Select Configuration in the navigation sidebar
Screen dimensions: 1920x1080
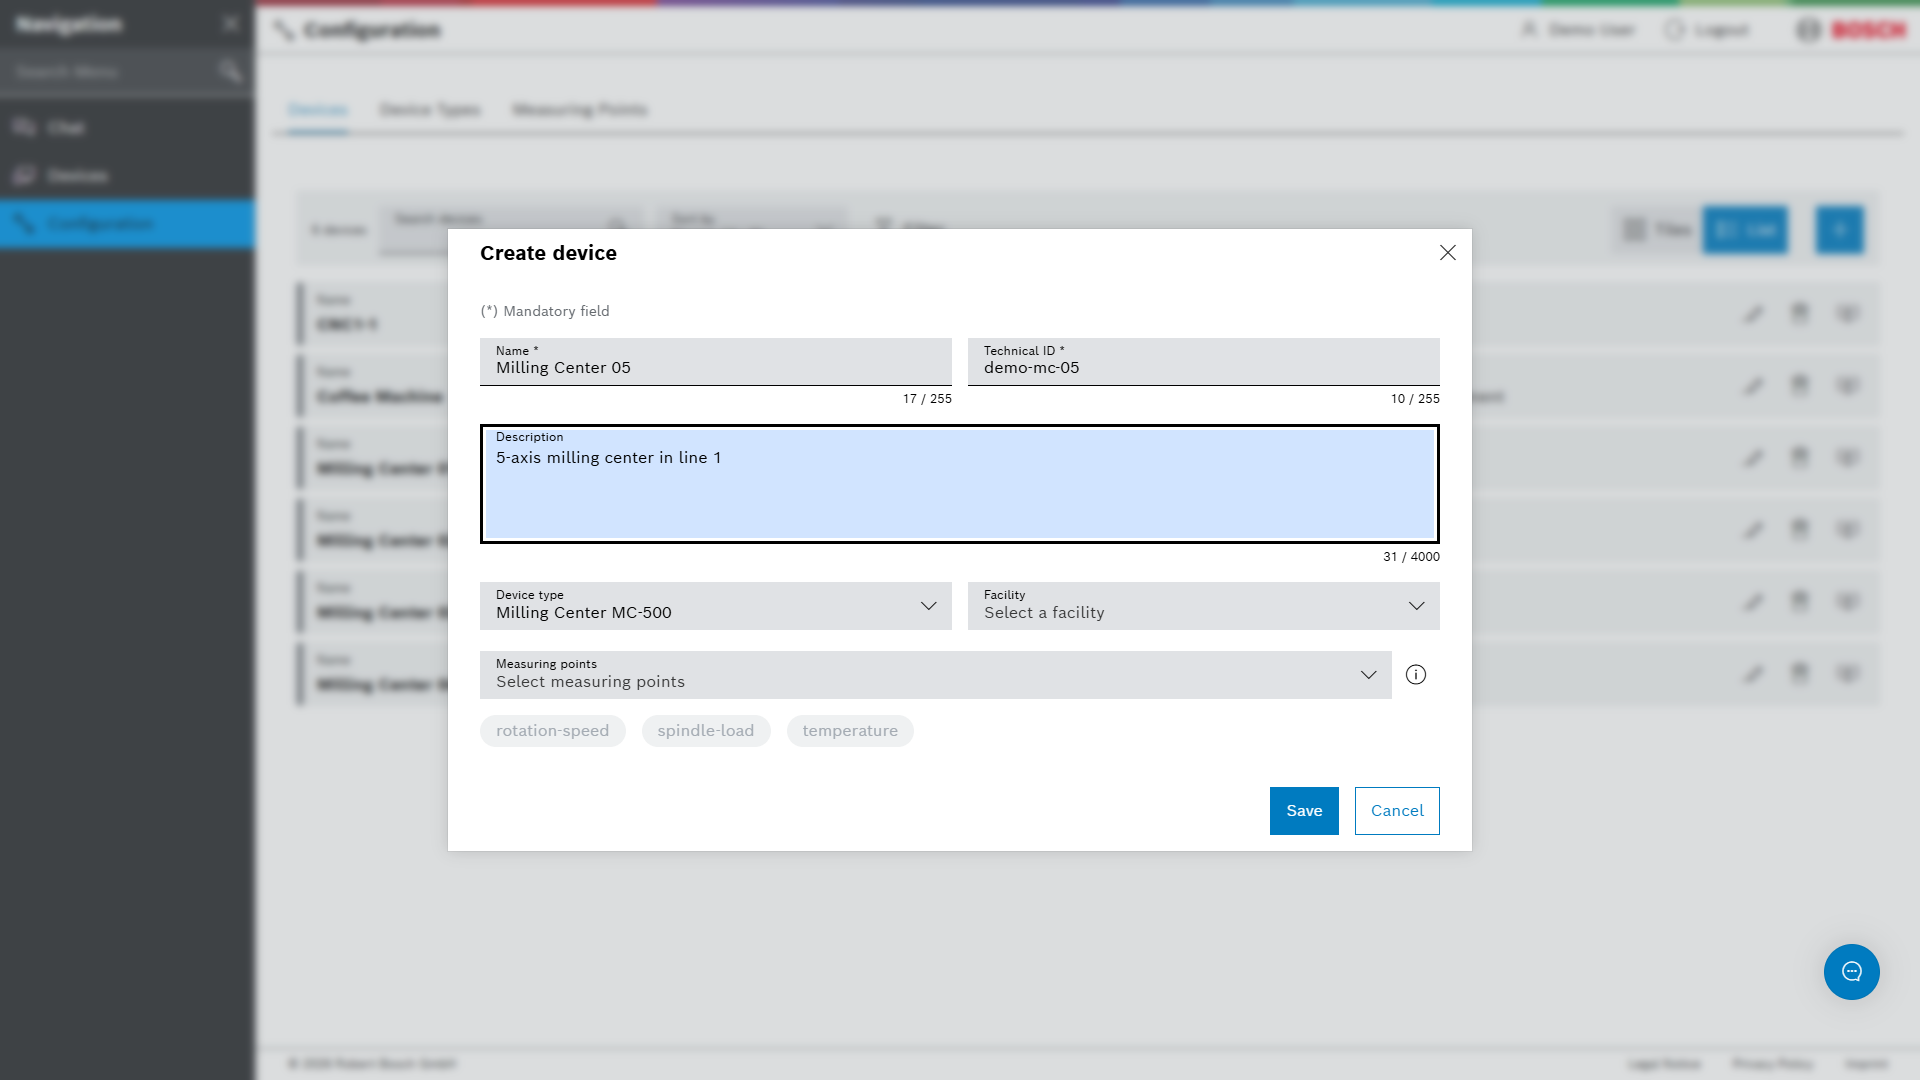127,224
